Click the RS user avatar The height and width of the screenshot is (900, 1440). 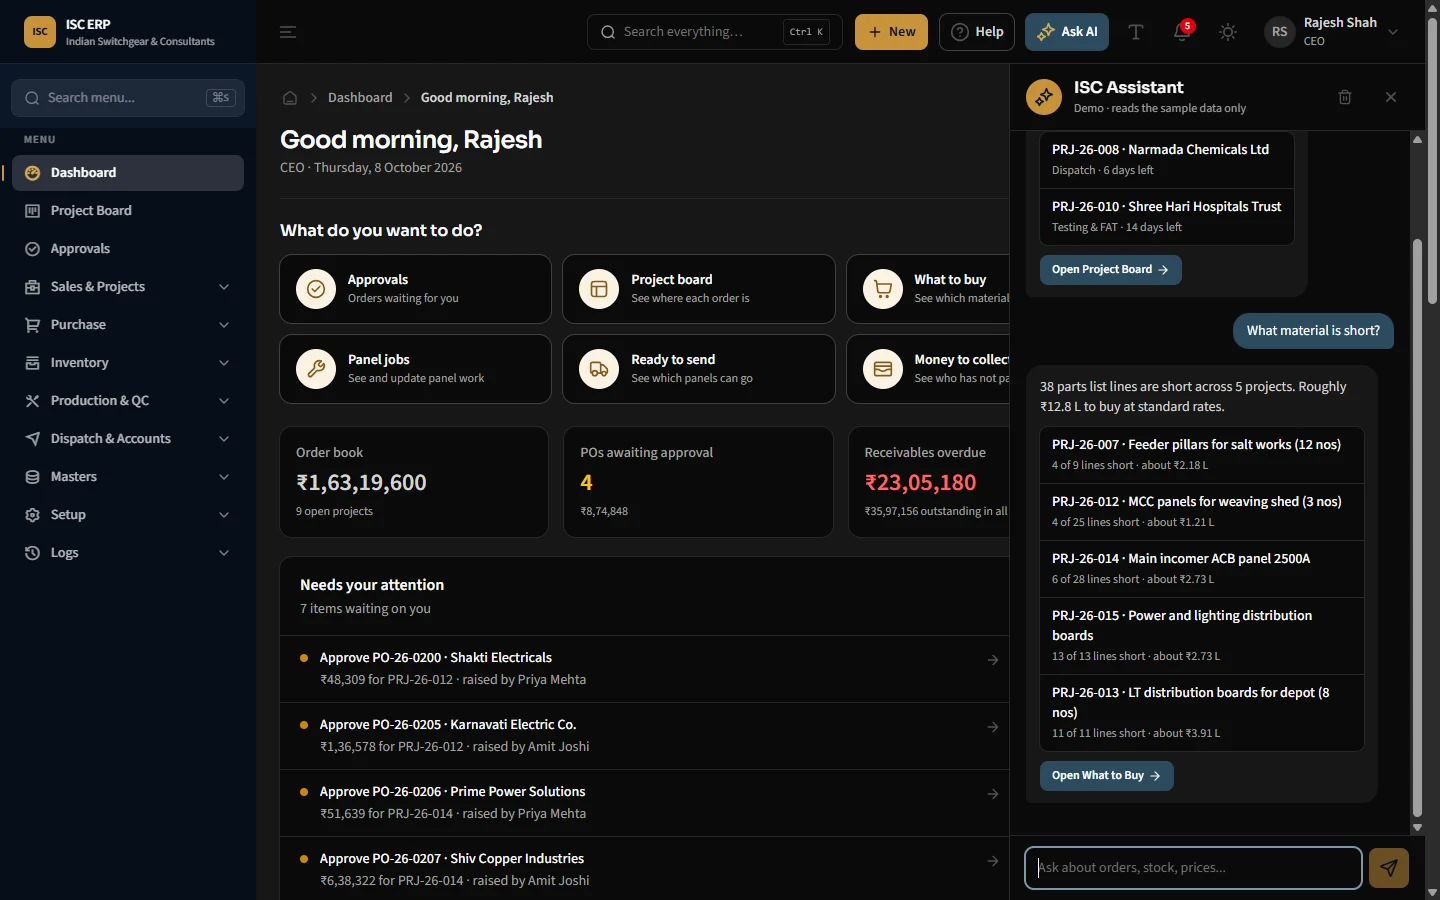tap(1280, 32)
